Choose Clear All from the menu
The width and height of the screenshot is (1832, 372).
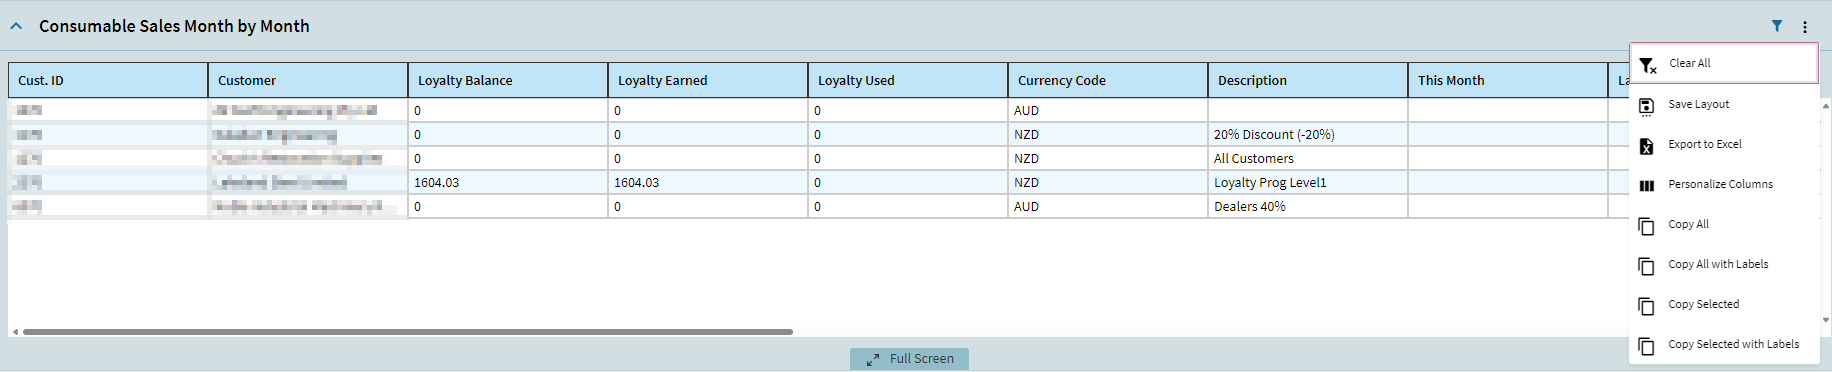click(x=1724, y=63)
